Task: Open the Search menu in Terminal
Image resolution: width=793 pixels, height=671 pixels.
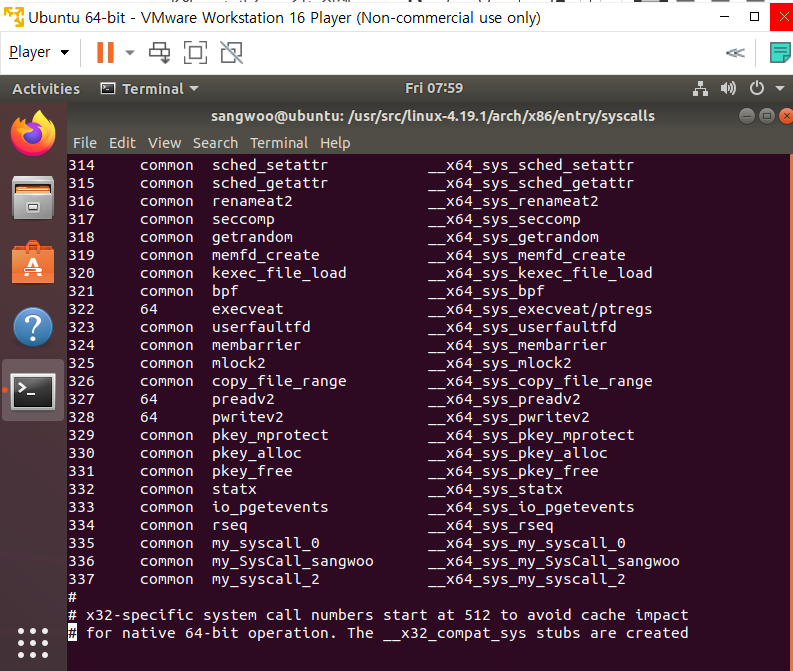Action: coord(215,143)
